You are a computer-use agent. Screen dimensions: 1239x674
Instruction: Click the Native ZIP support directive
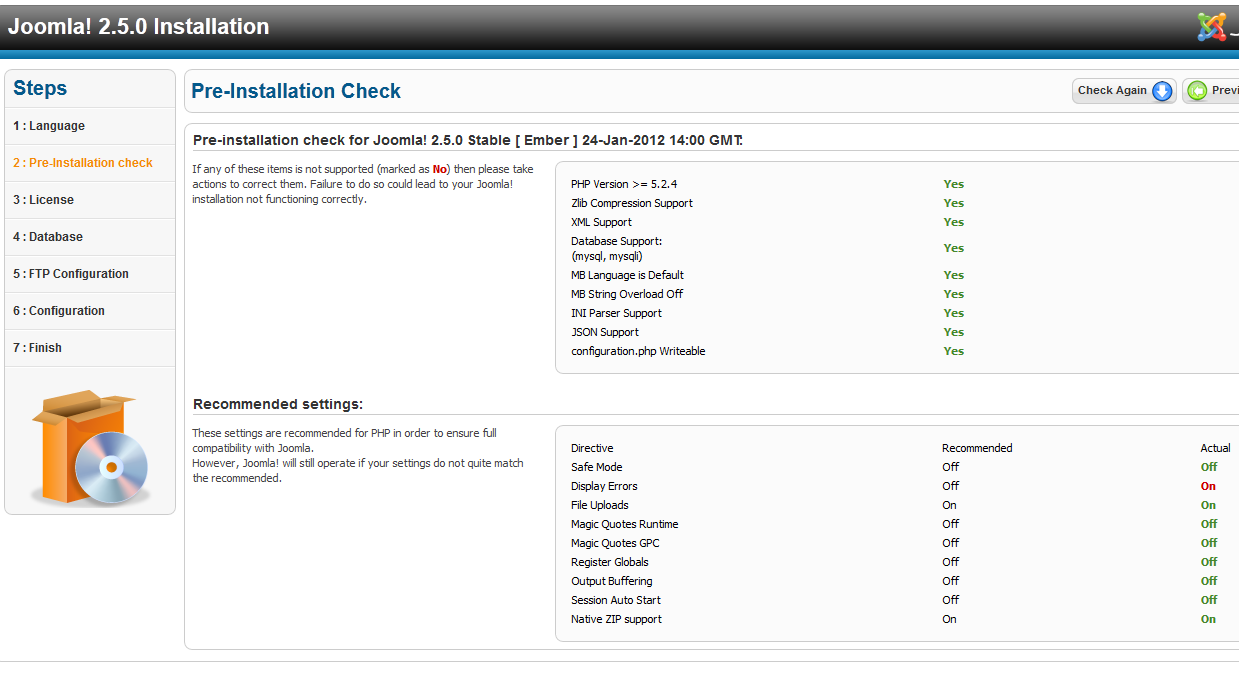[616, 619]
